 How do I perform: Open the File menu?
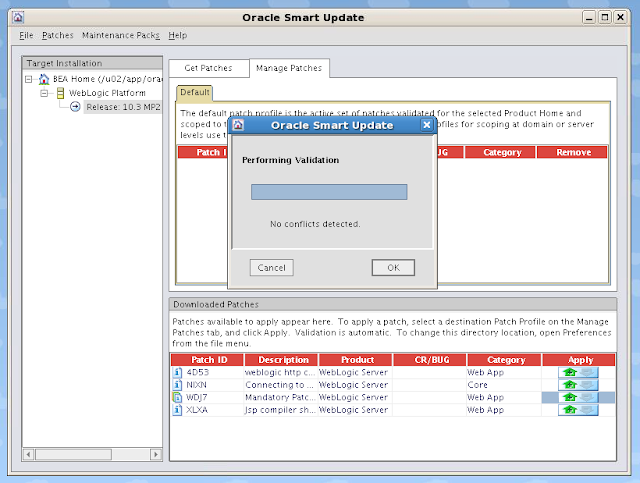coord(26,36)
